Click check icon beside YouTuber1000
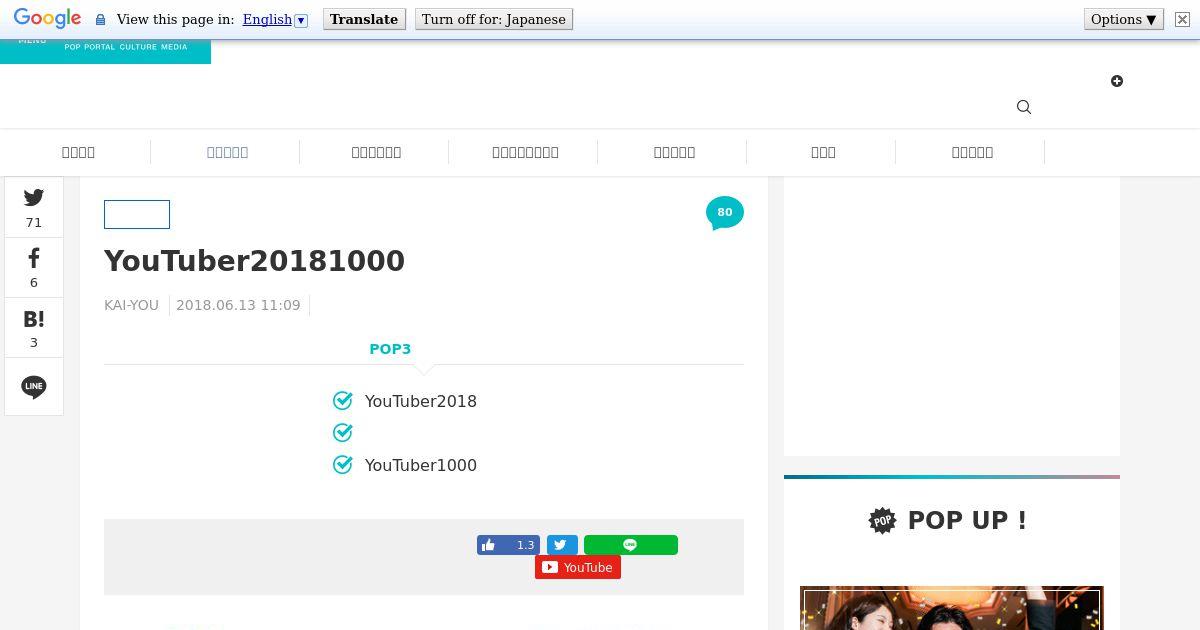This screenshot has height=630, width=1200. [343, 465]
